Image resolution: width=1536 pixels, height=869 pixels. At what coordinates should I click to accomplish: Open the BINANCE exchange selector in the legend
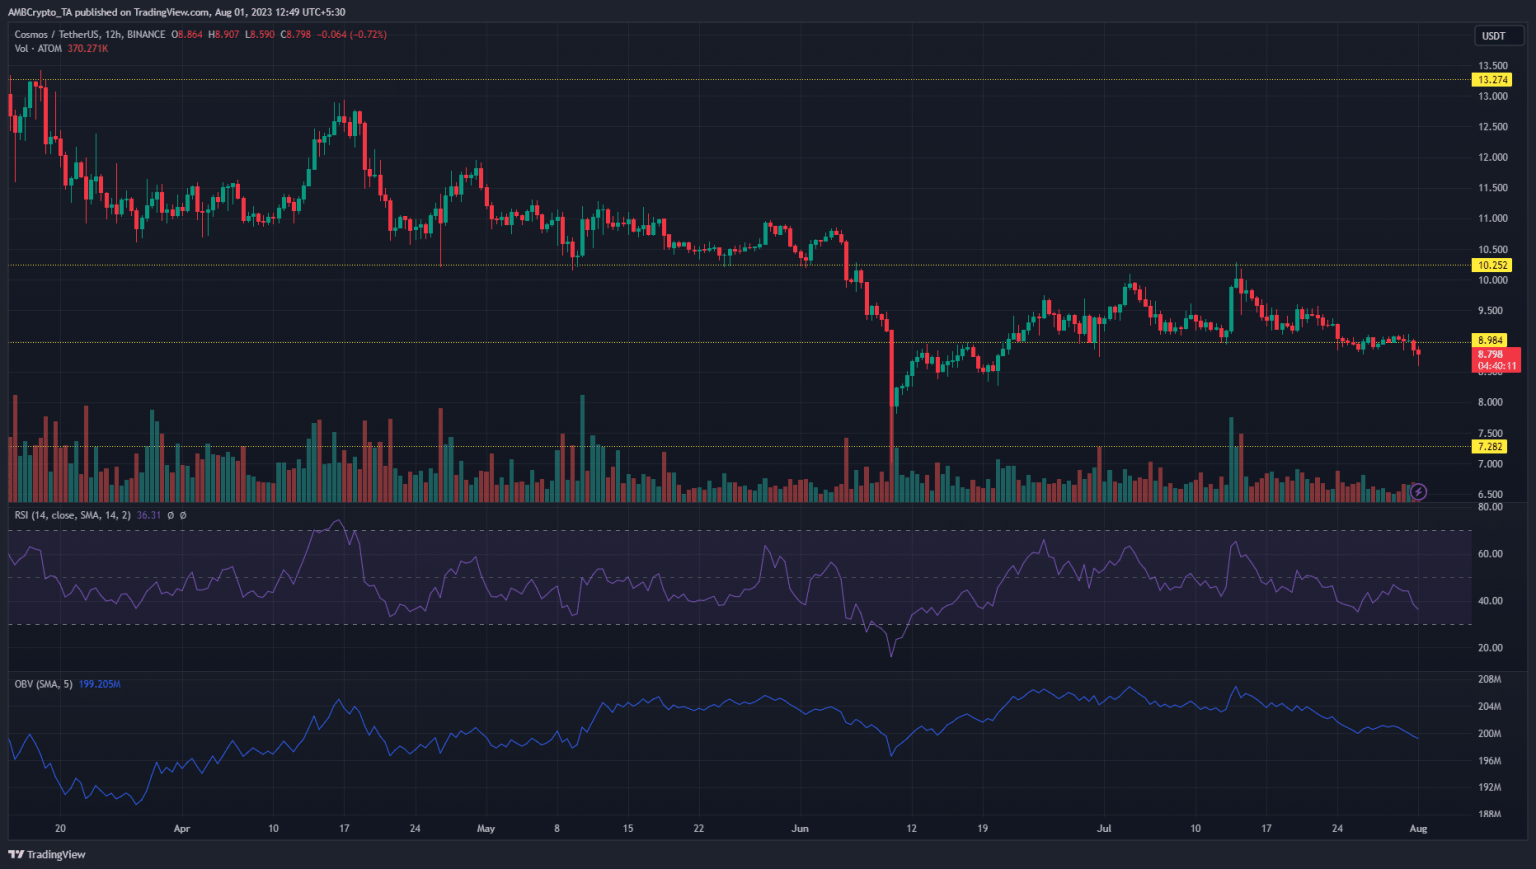point(146,35)
